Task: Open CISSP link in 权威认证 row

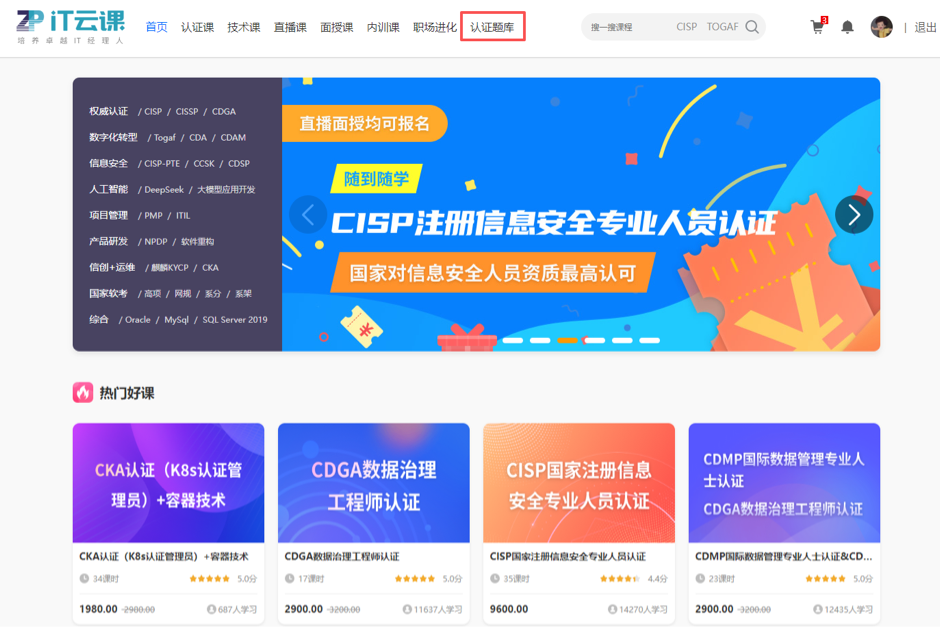Action: pos(186,111)
